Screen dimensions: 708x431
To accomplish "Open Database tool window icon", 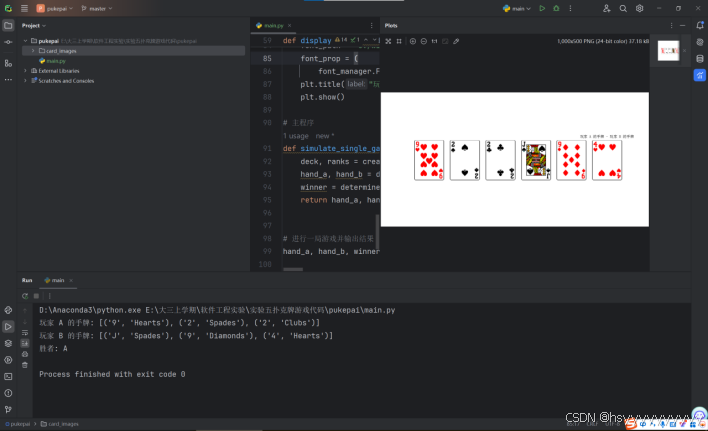I will 700,59.
